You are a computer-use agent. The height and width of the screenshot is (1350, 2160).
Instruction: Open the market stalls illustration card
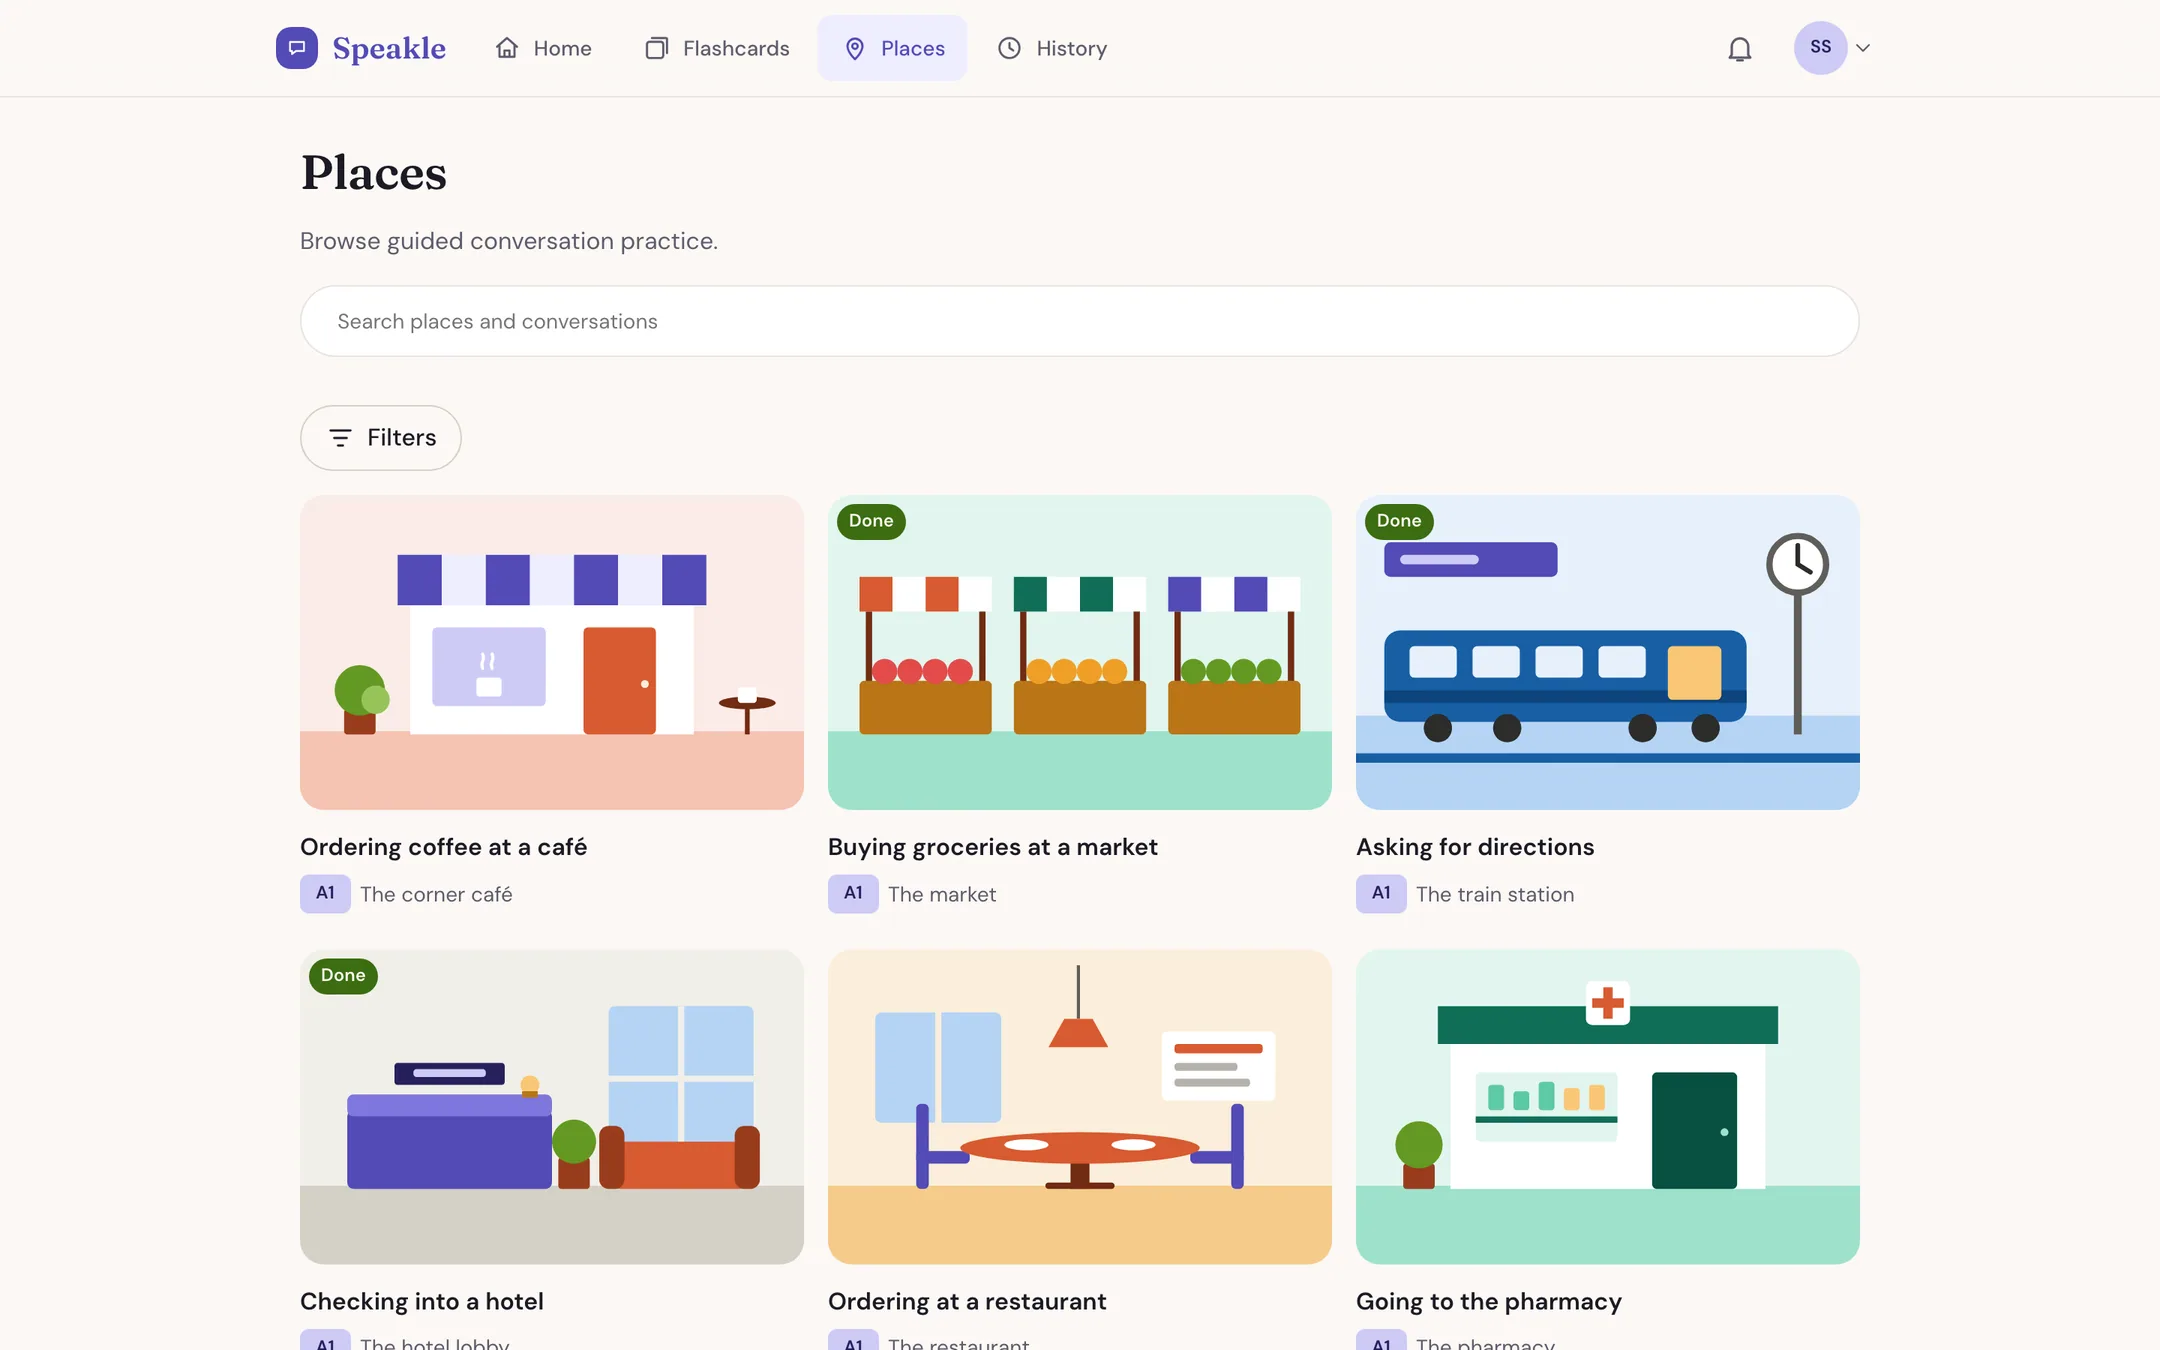pyautogui.click(x=1080, y=652)
